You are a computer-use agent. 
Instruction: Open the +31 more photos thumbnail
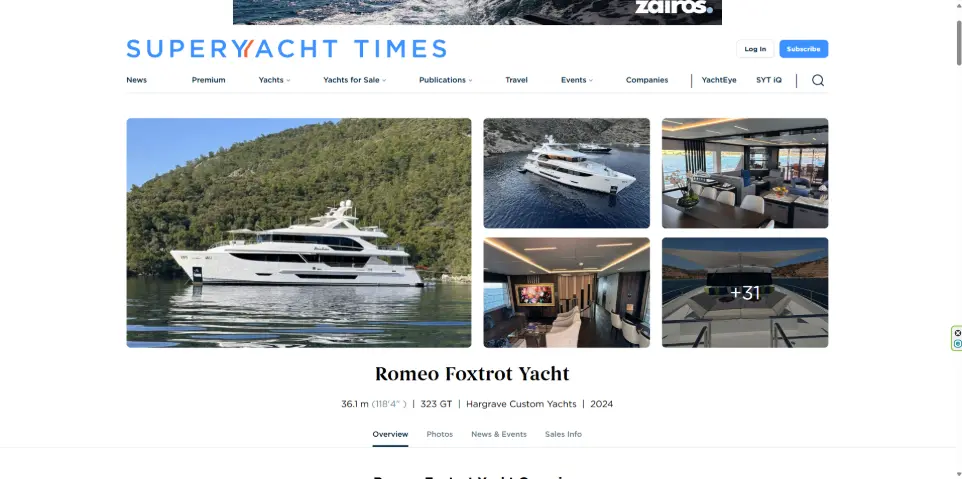pos(745,293)
